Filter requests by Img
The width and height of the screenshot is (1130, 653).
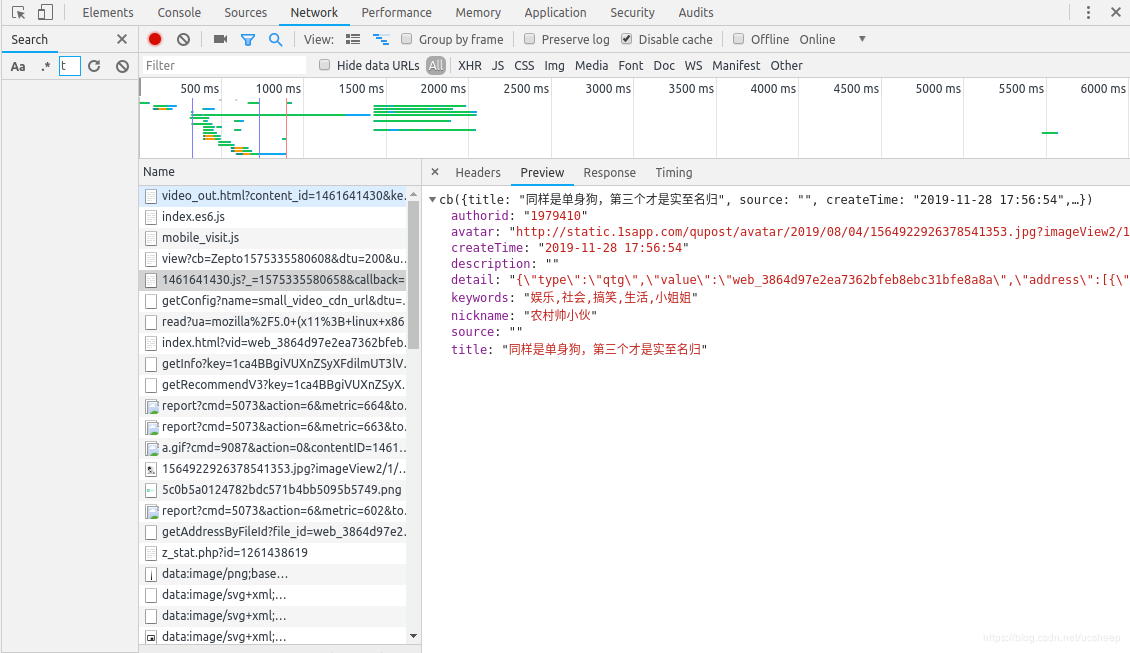554,66
